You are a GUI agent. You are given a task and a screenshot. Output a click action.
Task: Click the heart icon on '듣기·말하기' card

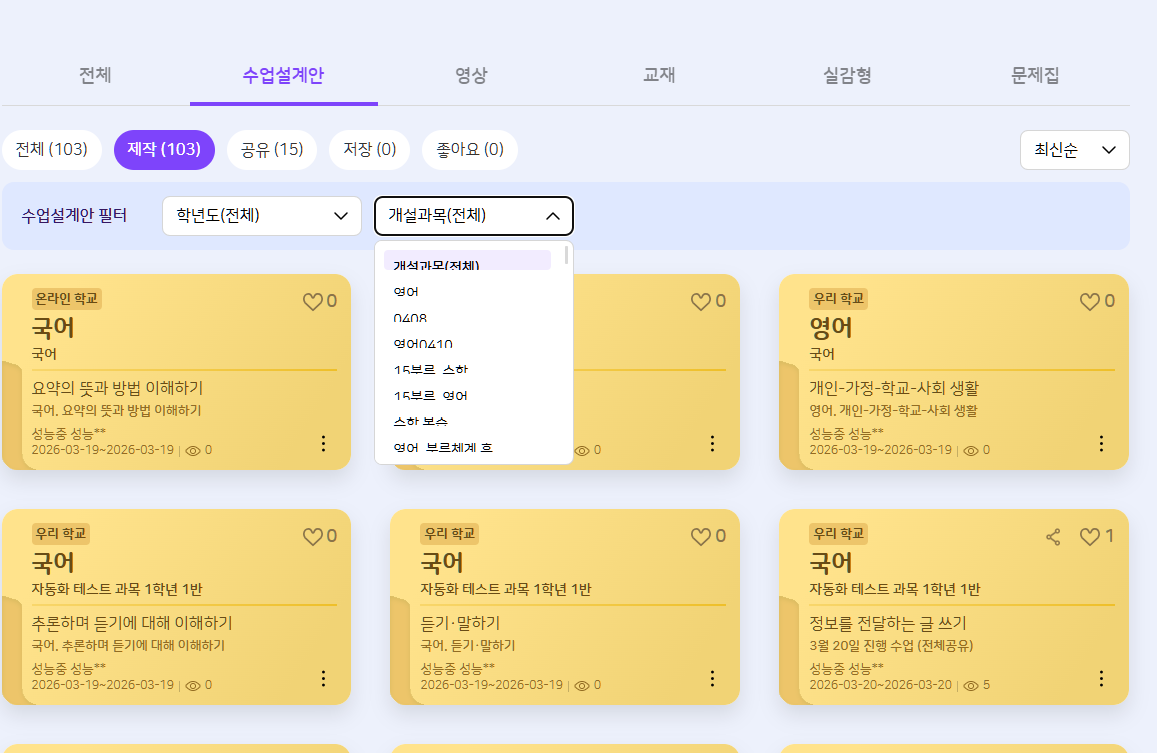point(701,537)
